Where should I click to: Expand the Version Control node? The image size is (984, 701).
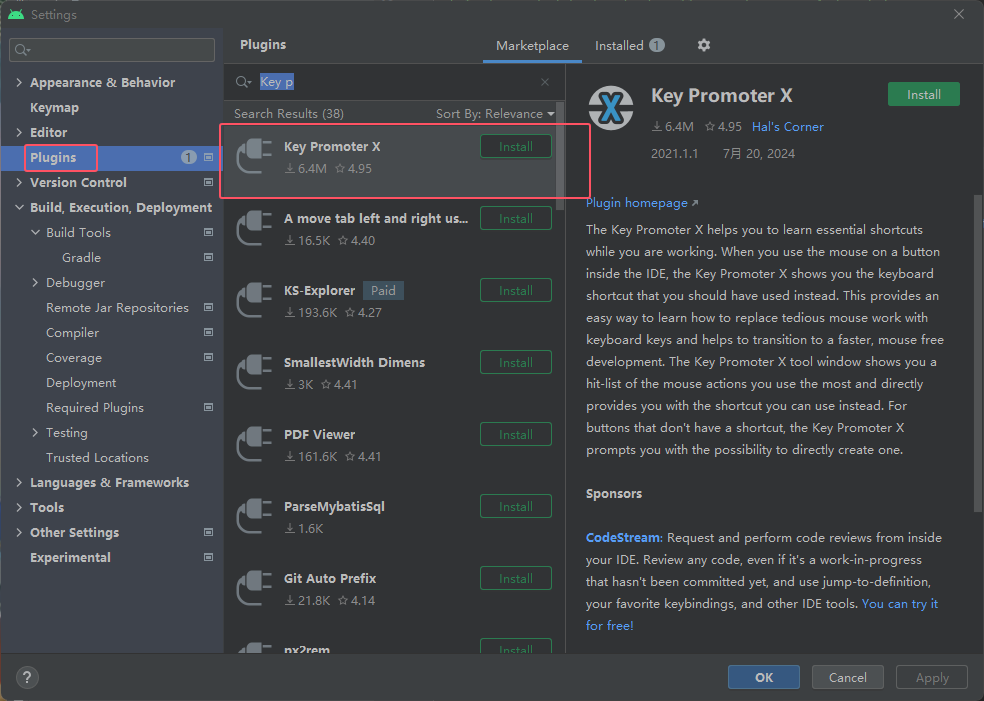[19, 183]
